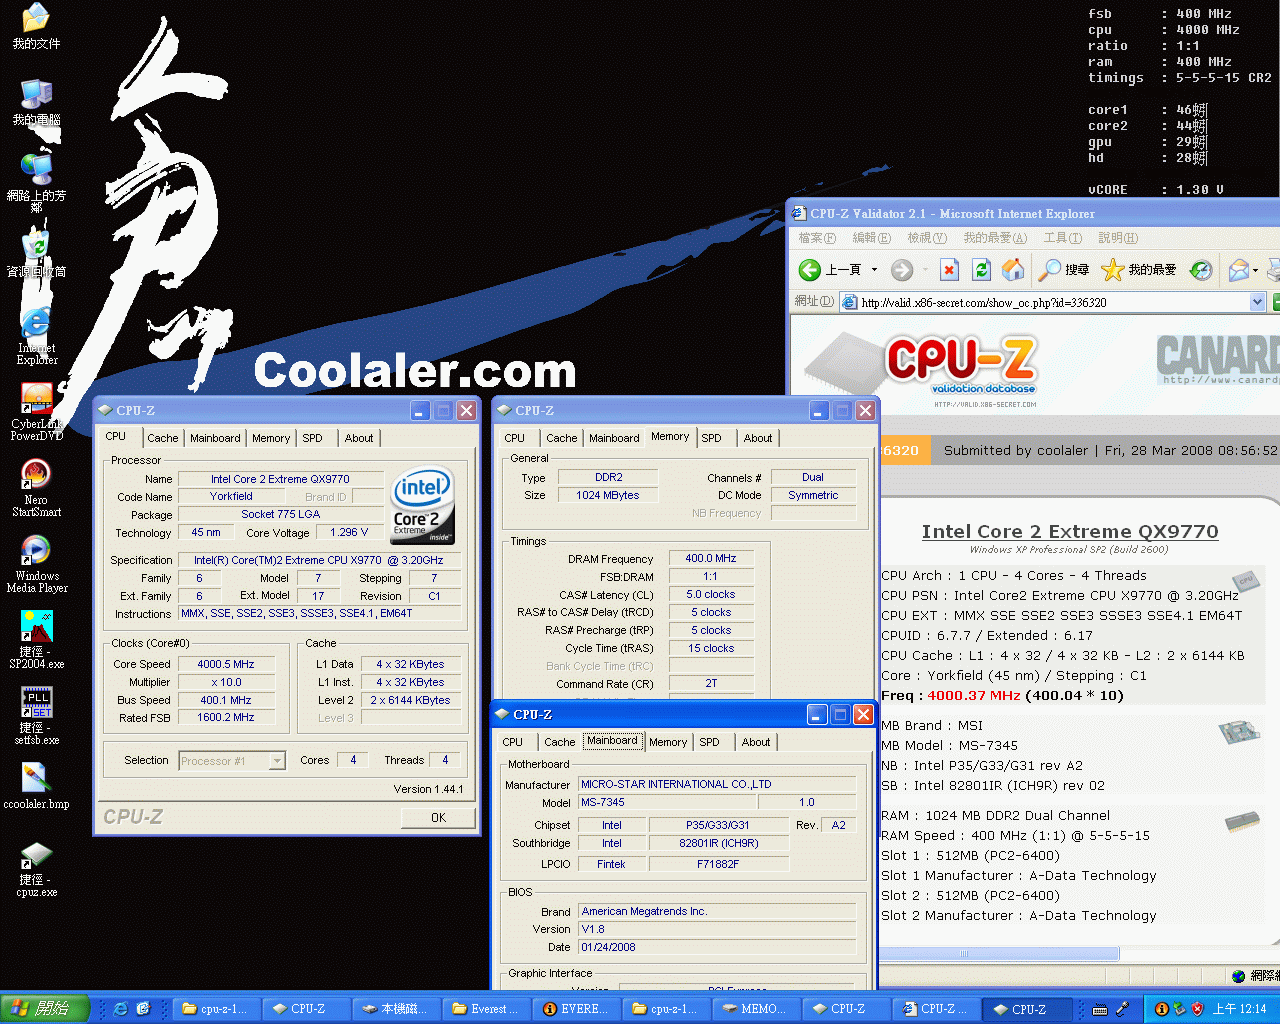Select the Internet Explorer desktop icon
Viewport: 1280px width, 1024px height.
click(x=36, y=335)
